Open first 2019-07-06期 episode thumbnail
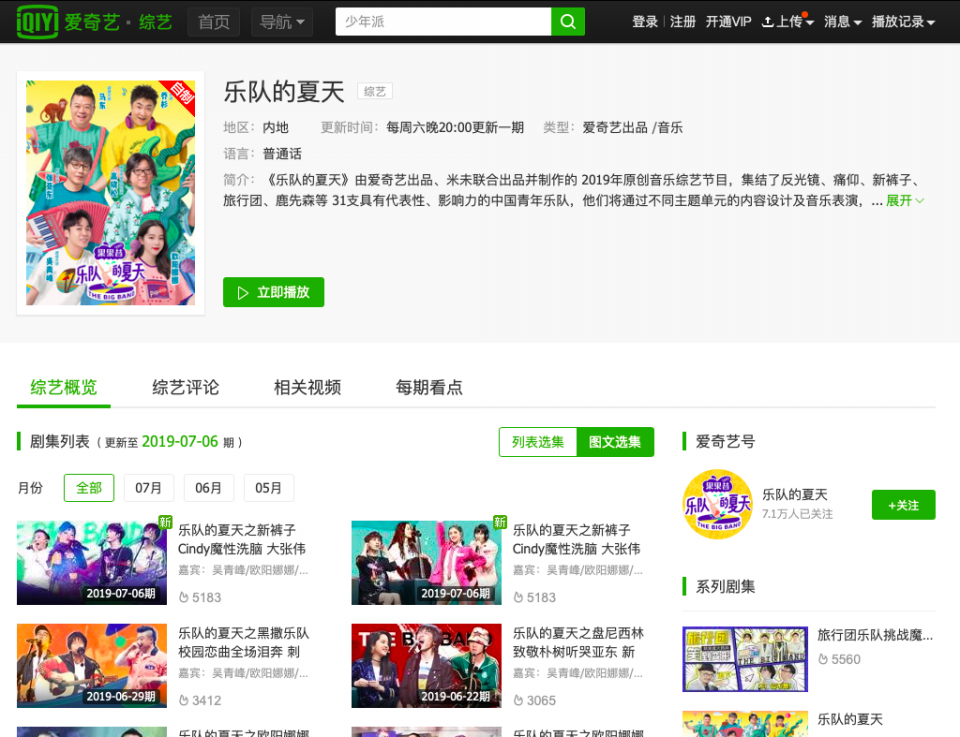 point(92,563)
